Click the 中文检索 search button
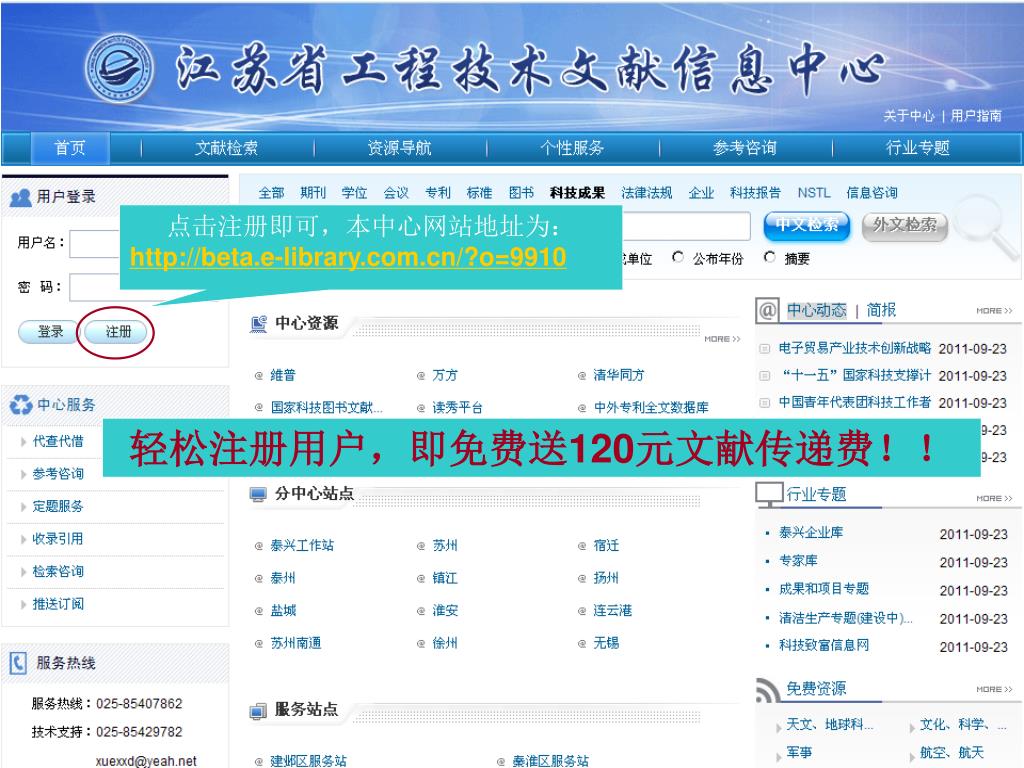The image size is (1024, 768). 806,225
